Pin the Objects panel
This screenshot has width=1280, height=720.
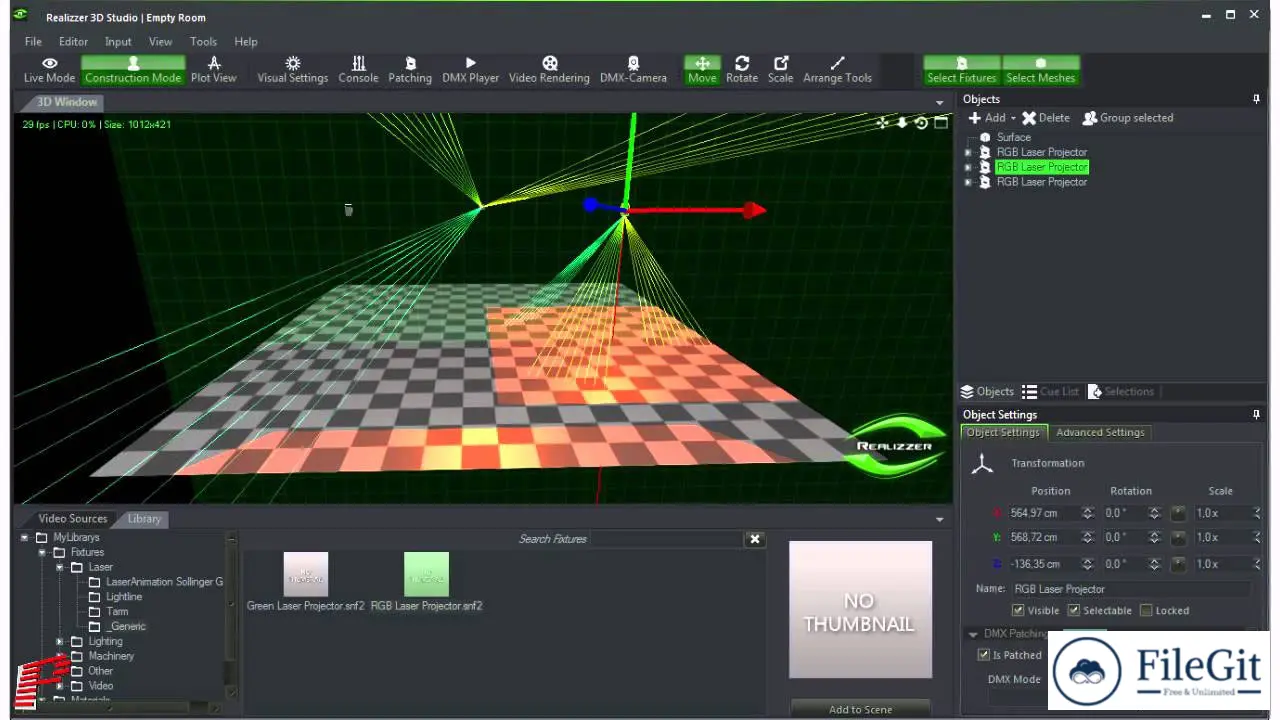pos(1256,99)
